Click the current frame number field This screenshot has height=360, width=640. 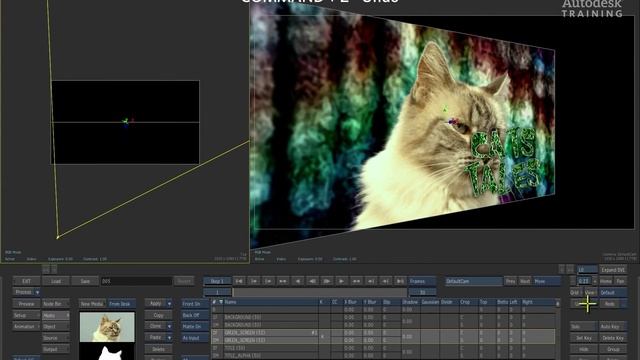point(217,292)
